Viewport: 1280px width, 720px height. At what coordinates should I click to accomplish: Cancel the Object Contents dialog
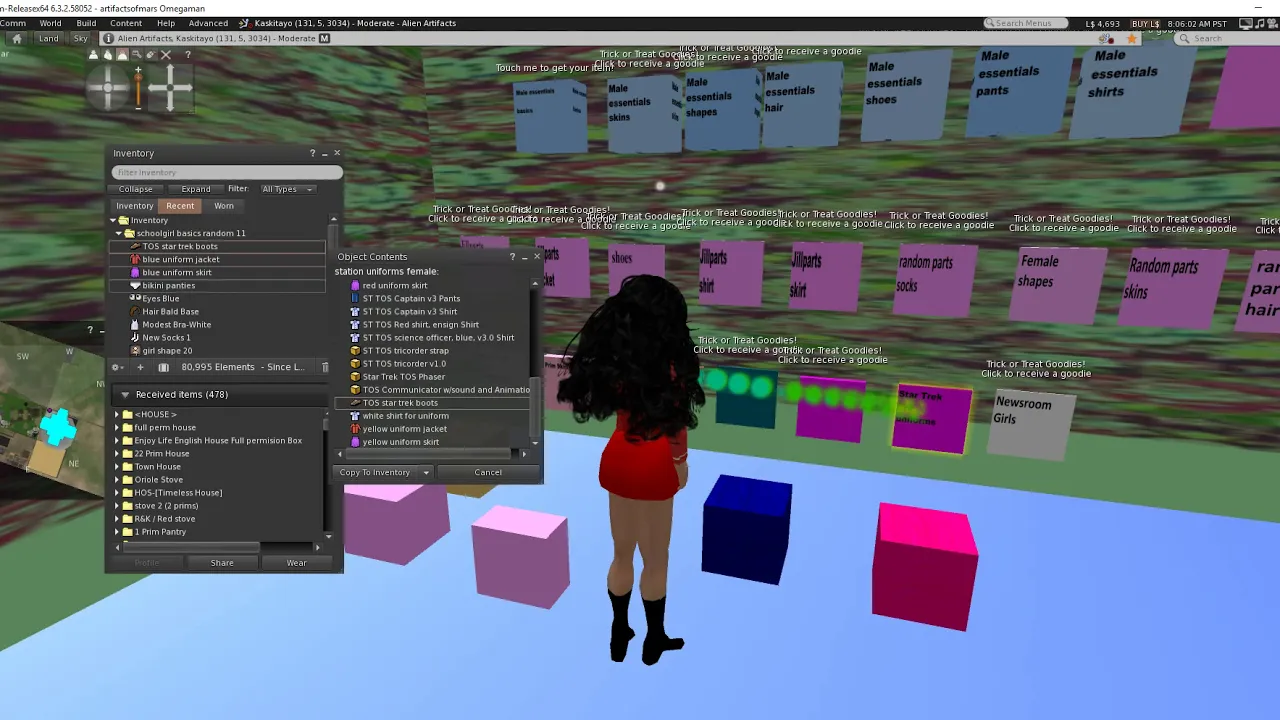click(x=488, y=473)
